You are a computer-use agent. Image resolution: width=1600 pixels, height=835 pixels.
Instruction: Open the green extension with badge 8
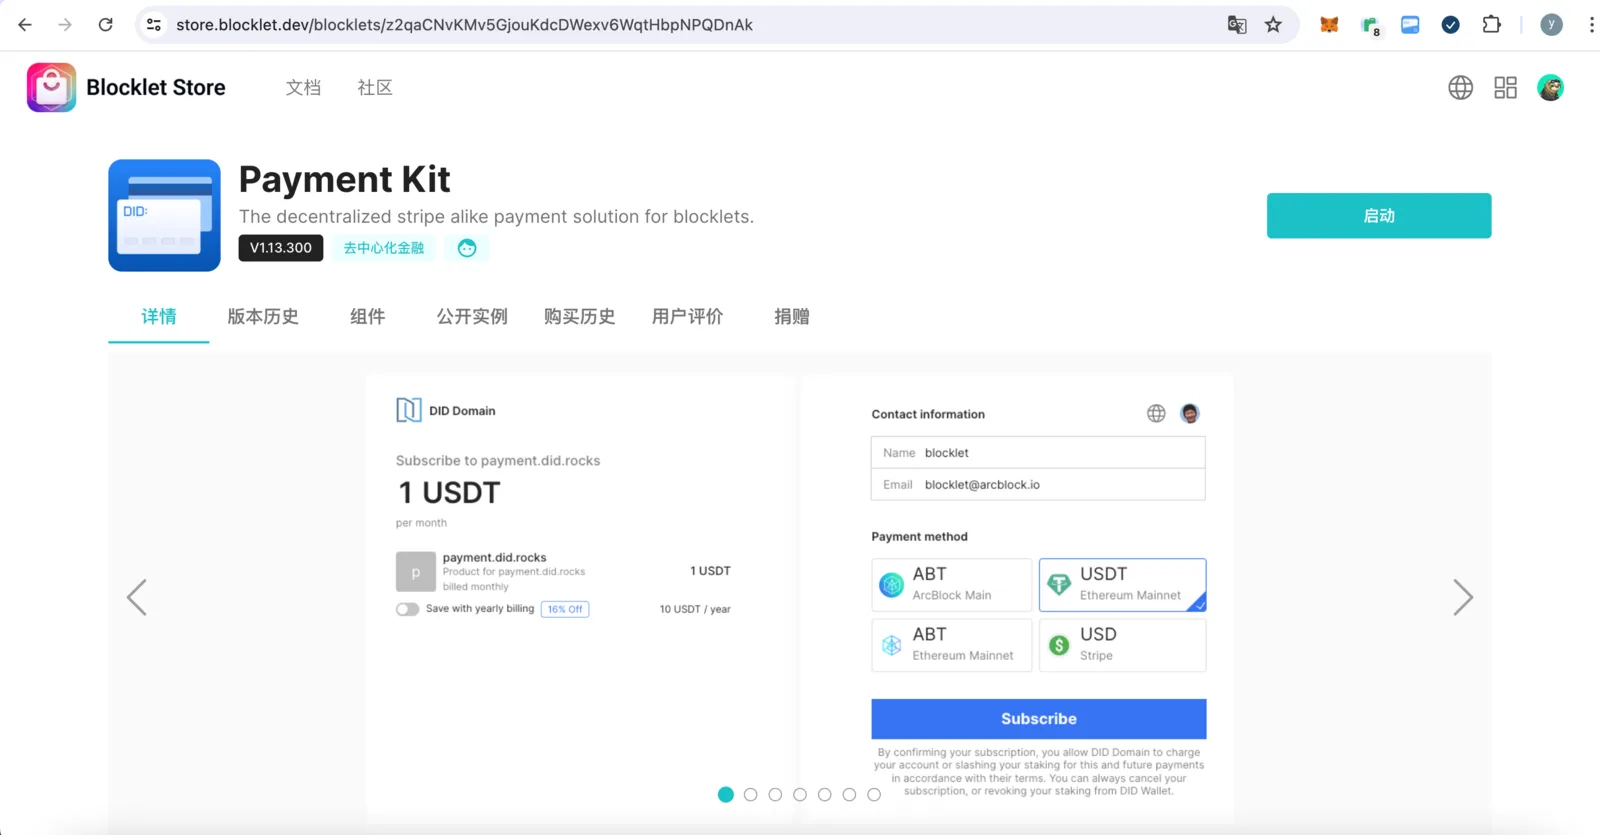coord(1370,26)
